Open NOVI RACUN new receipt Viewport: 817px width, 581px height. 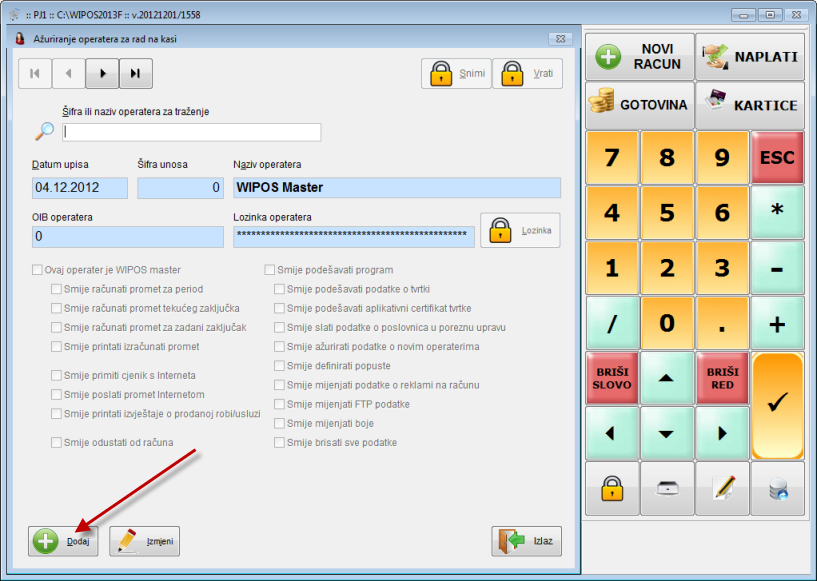[639, 56]
